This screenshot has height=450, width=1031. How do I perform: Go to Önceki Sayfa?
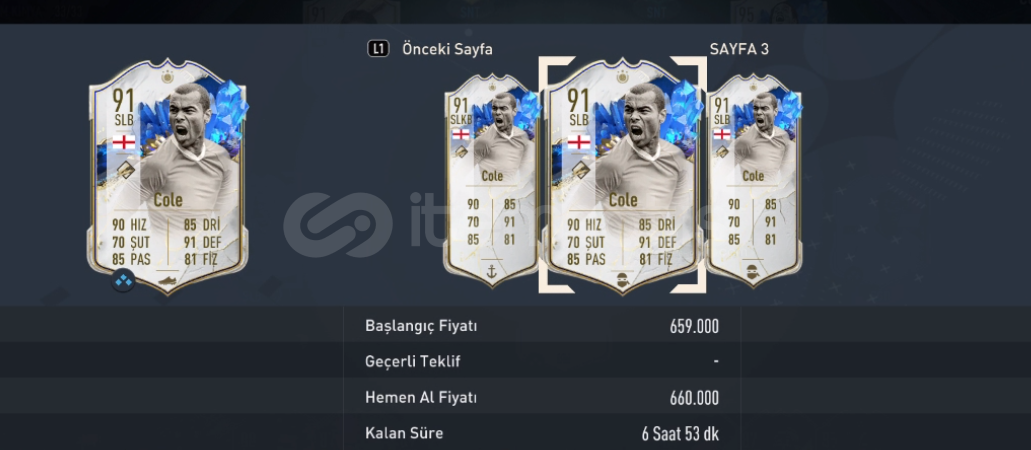coord(447,49)
